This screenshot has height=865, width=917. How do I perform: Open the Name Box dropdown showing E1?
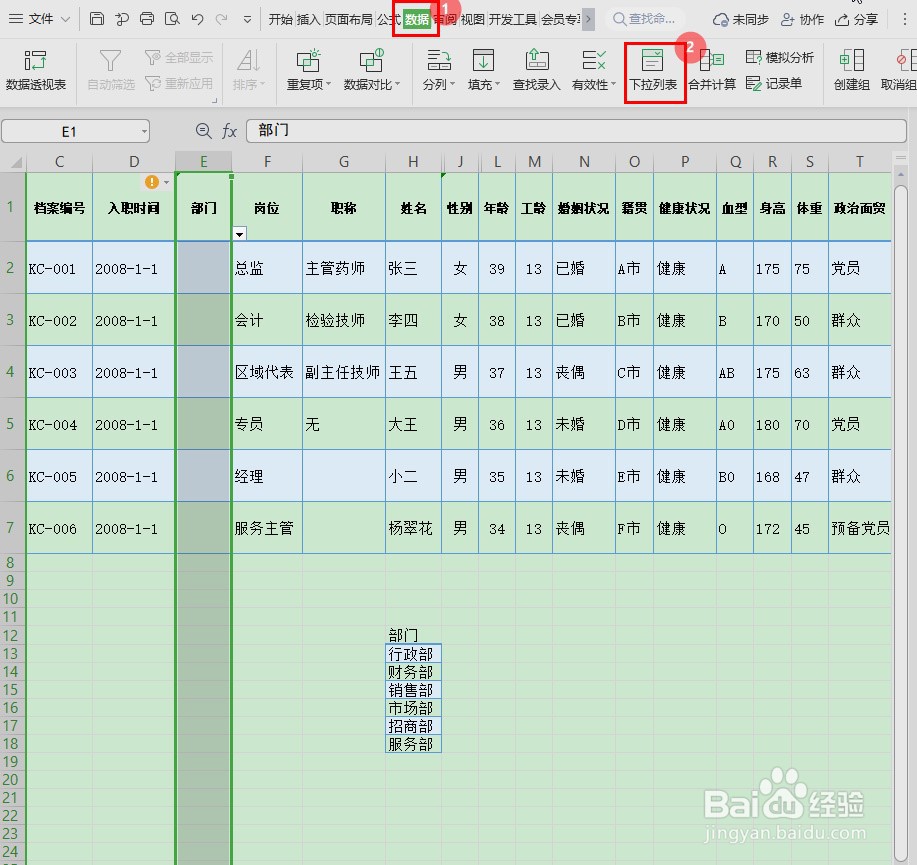(144, 132)
